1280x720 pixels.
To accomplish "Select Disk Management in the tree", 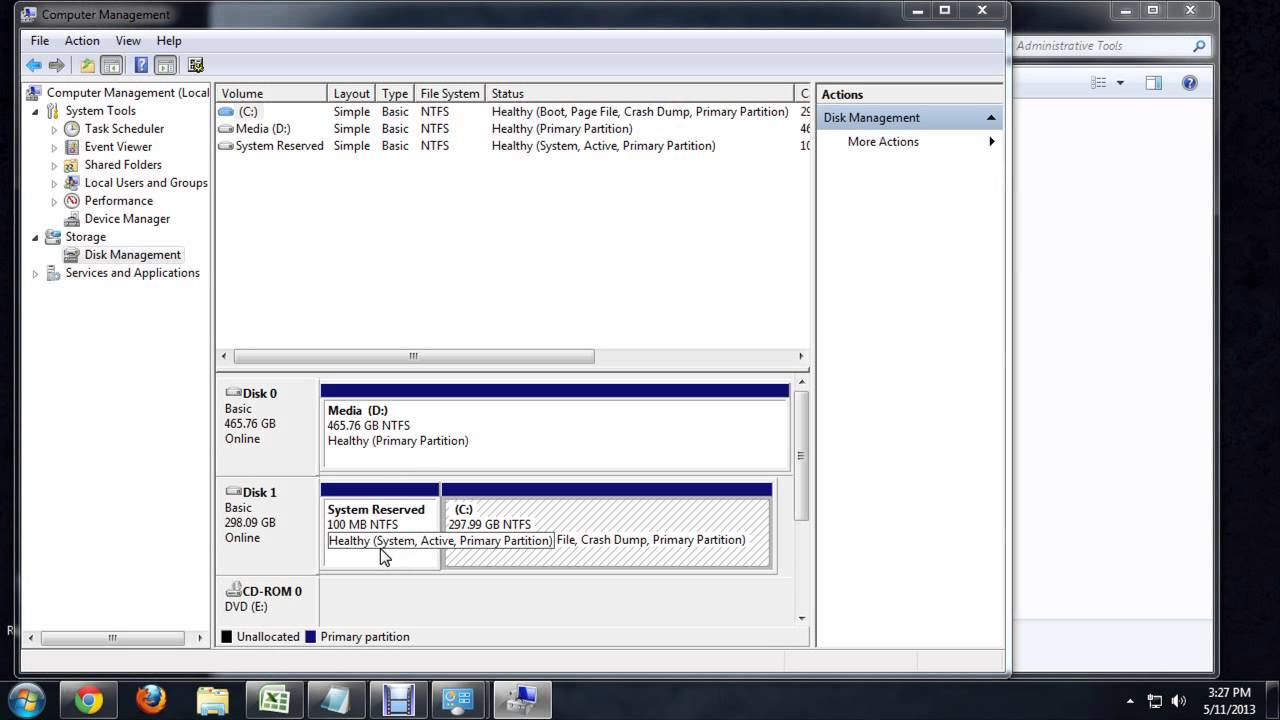I will [132, 255].
